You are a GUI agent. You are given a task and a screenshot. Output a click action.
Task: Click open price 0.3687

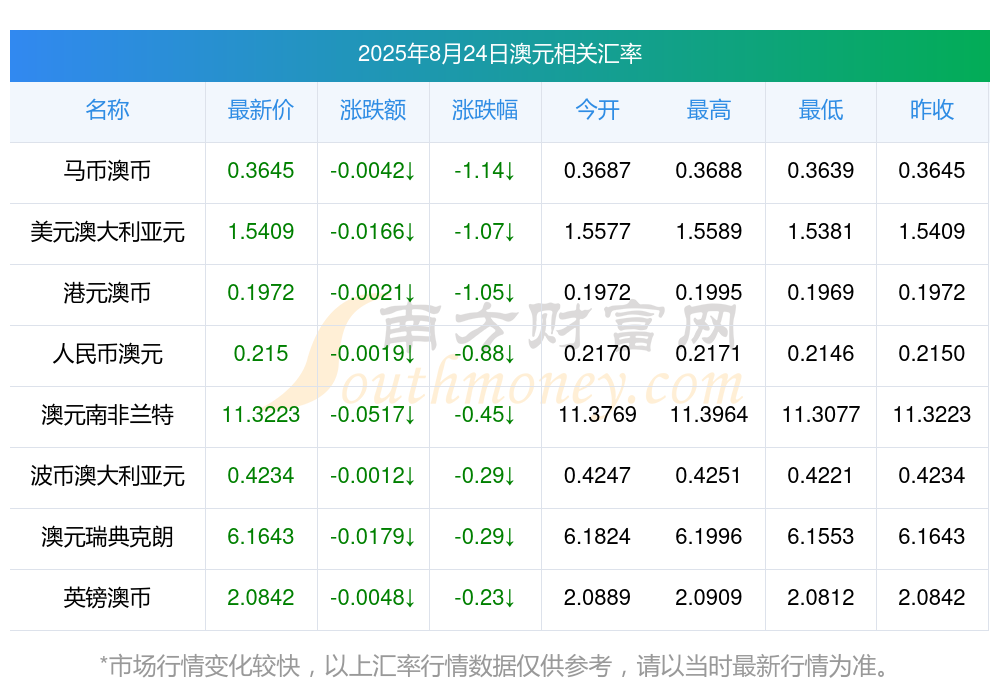(597, 171)
